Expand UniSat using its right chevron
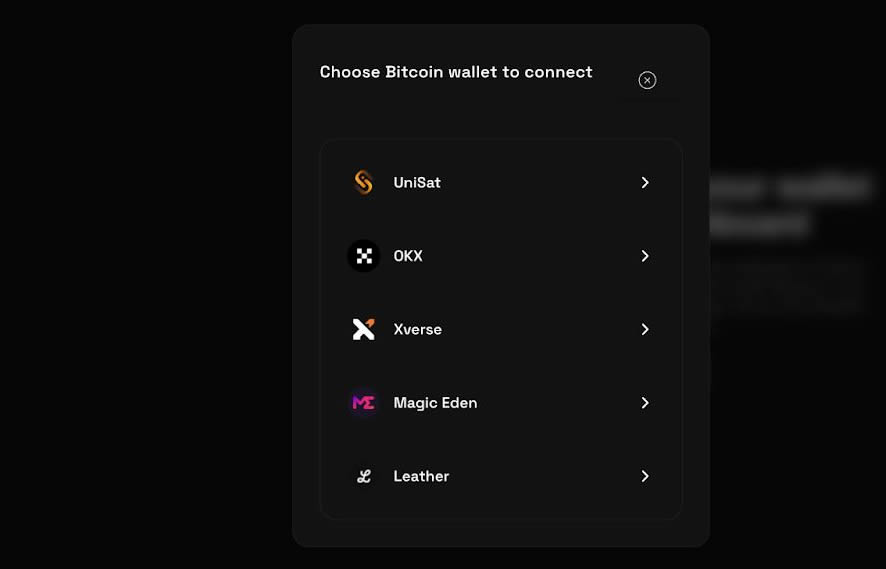886x569 pixels. pos(645,182)
